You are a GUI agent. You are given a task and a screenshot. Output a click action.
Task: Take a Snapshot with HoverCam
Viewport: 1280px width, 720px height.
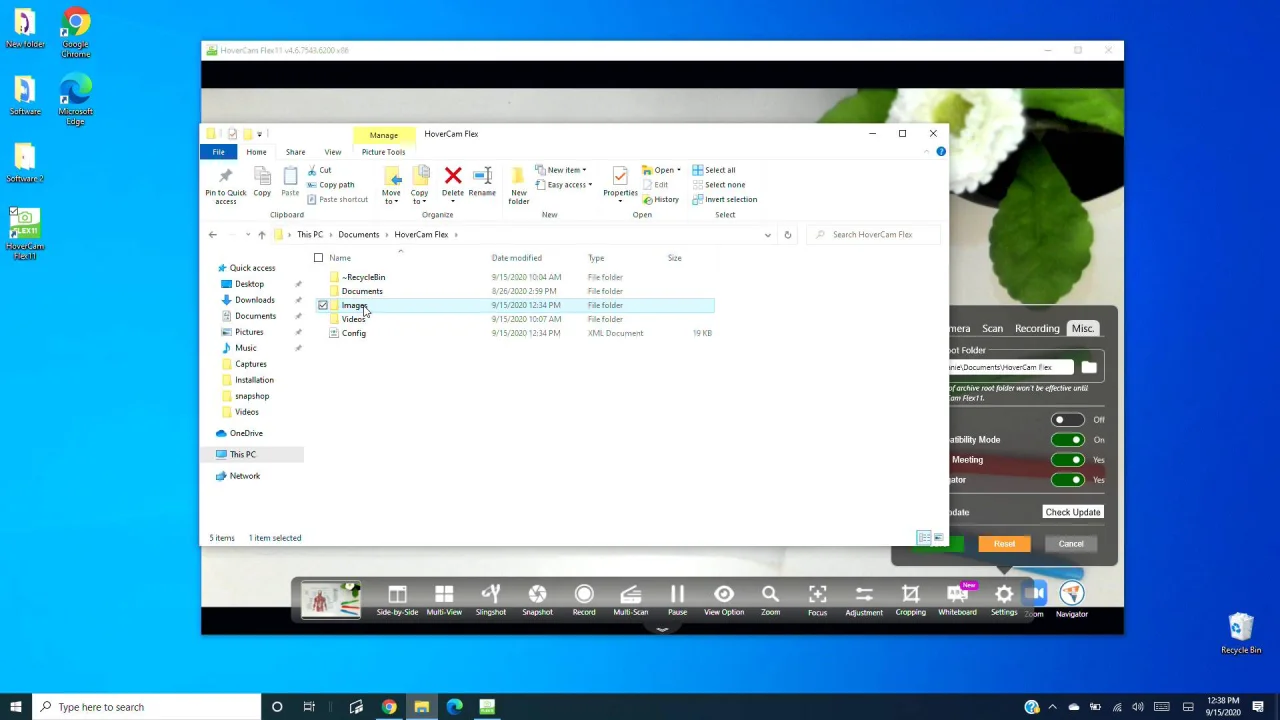[537, 600]
